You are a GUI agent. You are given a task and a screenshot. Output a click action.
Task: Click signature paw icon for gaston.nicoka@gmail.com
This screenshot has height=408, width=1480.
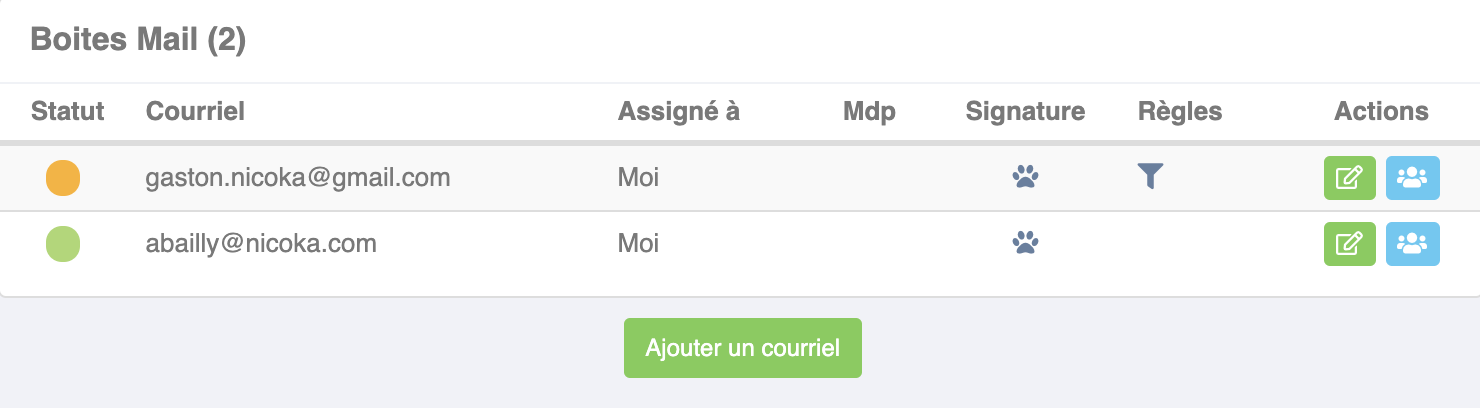tap(1025, 178)
